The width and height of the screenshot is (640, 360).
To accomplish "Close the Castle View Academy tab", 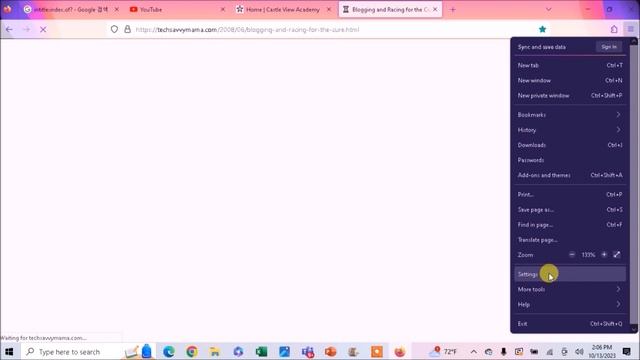I will tap(329, 9).
